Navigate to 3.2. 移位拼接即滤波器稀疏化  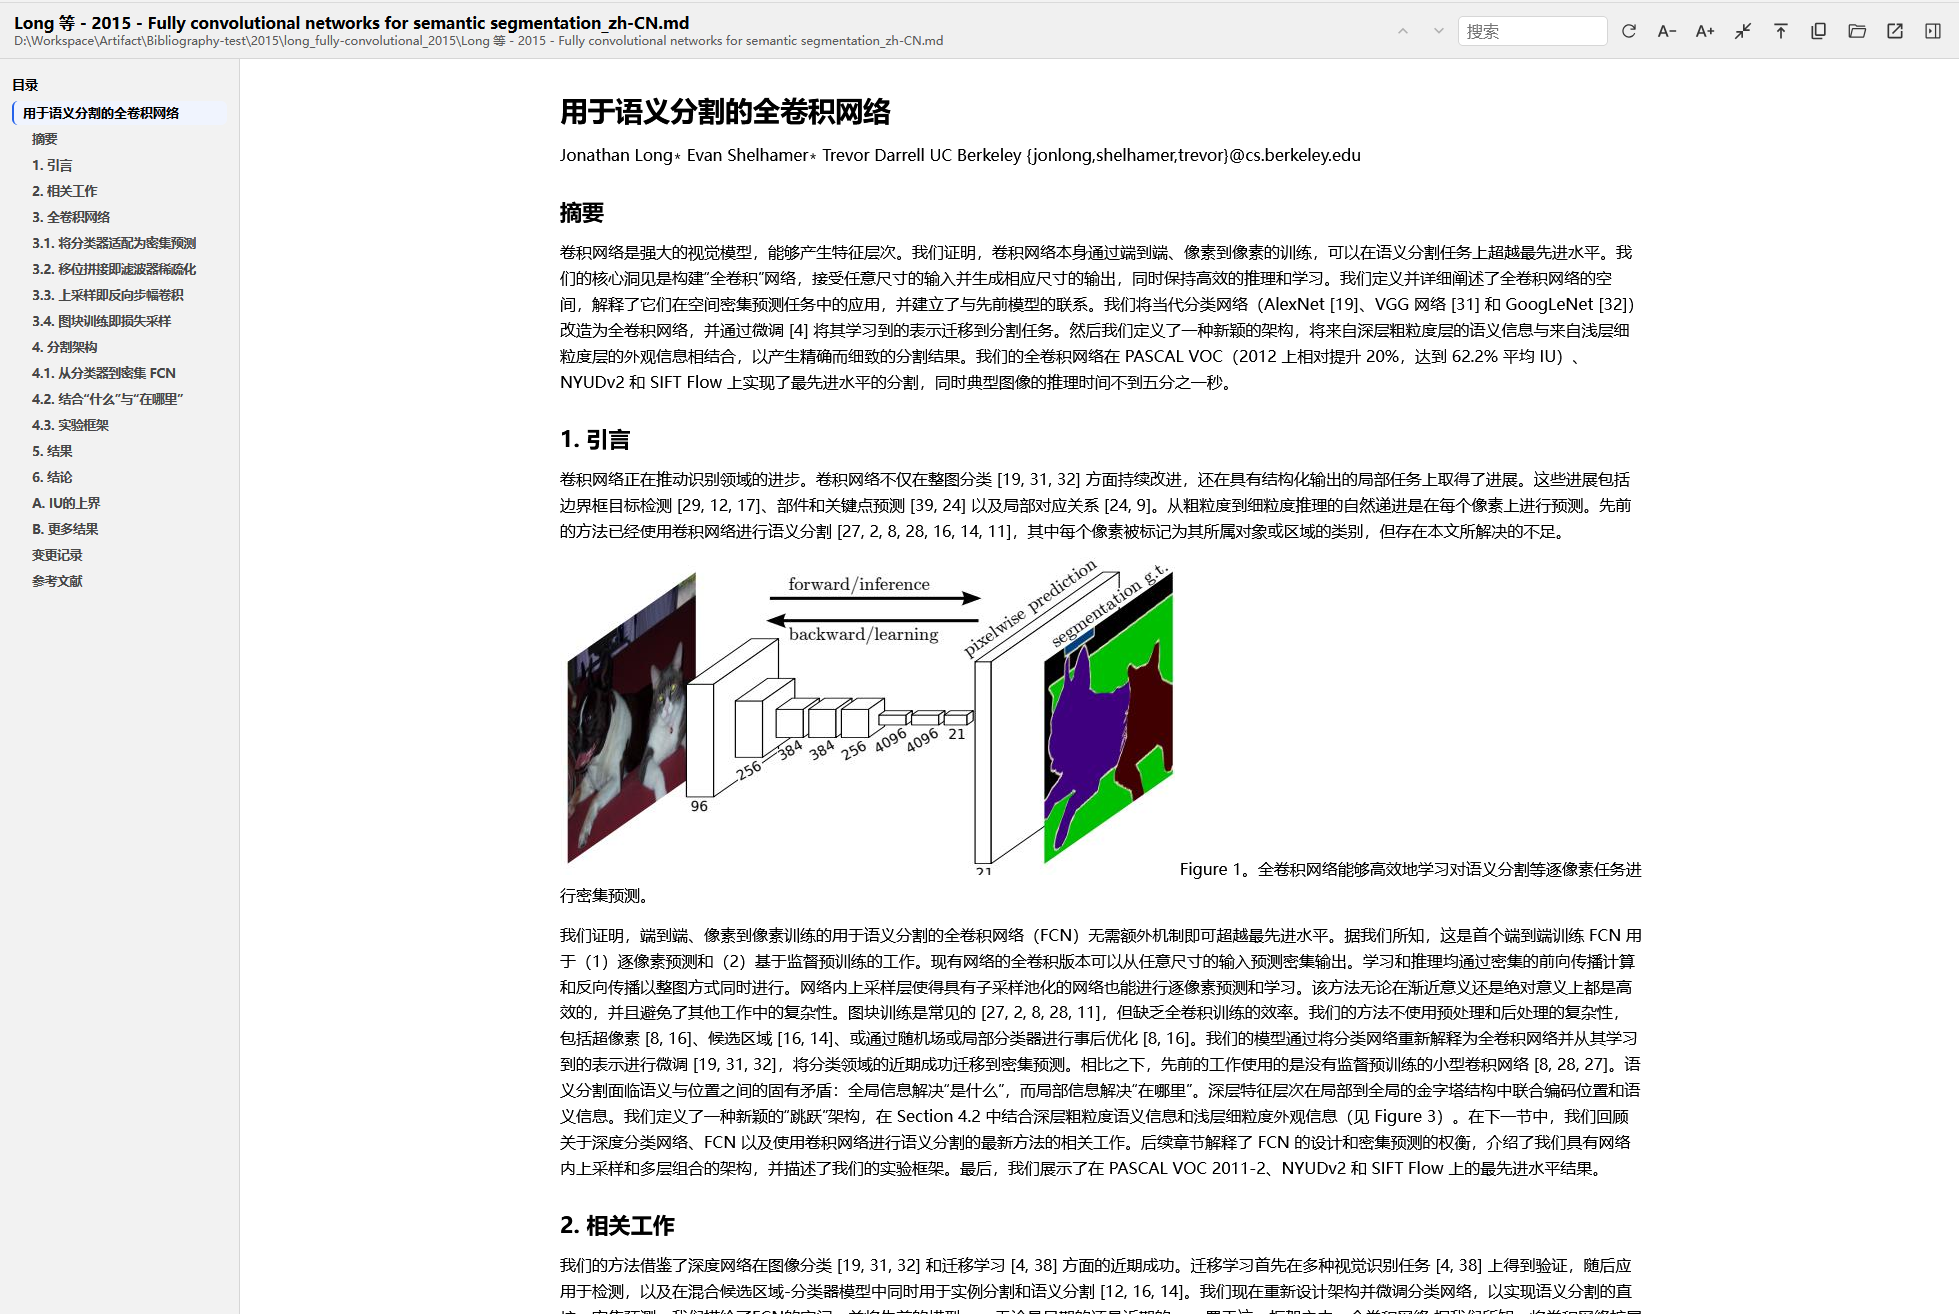click(114, 269)
